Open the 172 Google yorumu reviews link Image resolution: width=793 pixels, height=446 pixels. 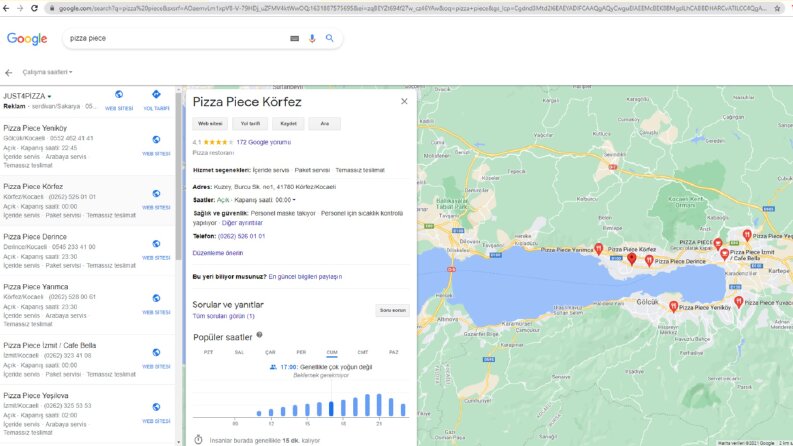(x=263, y=143)
